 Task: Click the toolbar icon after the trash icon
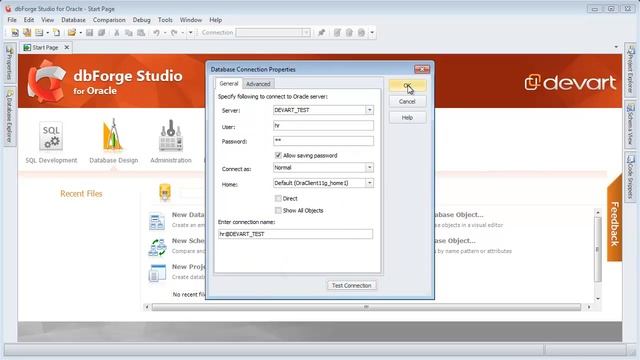[361, 33]
